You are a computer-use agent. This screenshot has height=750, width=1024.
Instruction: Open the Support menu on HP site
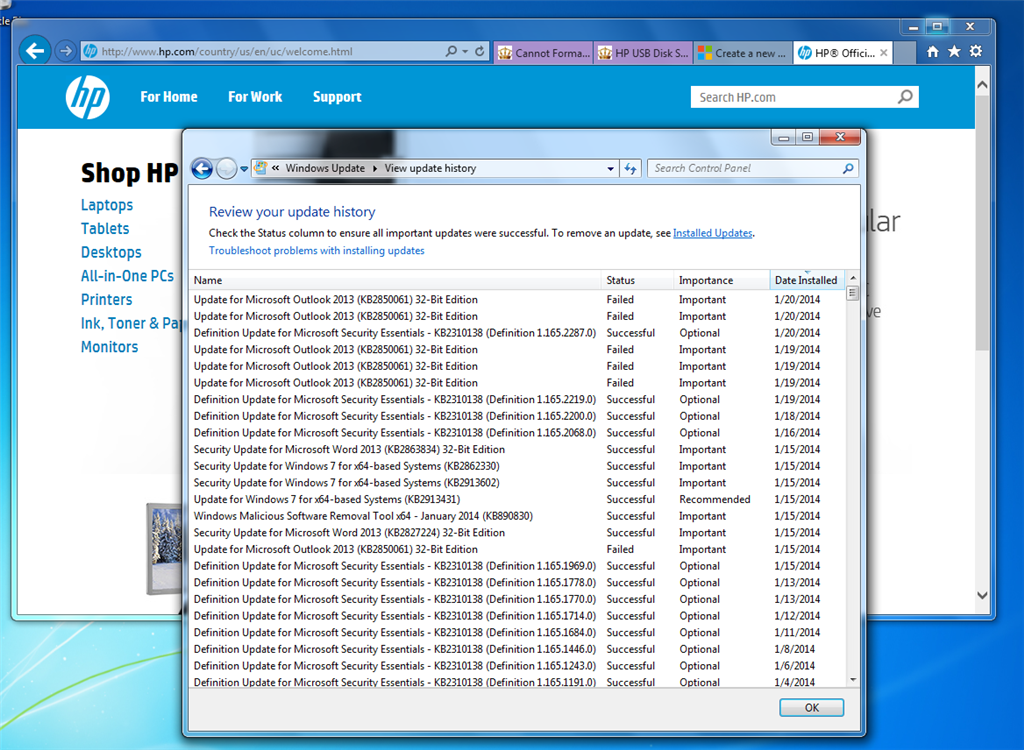pos(337,97)
